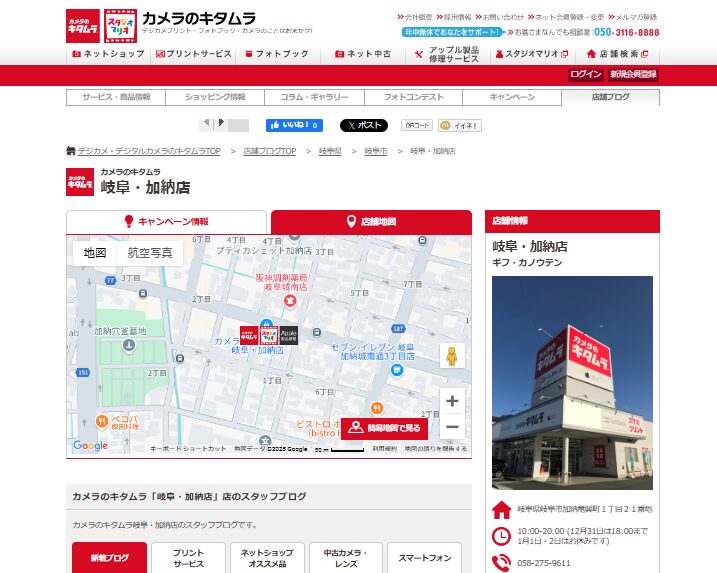Open the 店舗検索 menu item
Screen dimensions: 717x573
[617, 54]
